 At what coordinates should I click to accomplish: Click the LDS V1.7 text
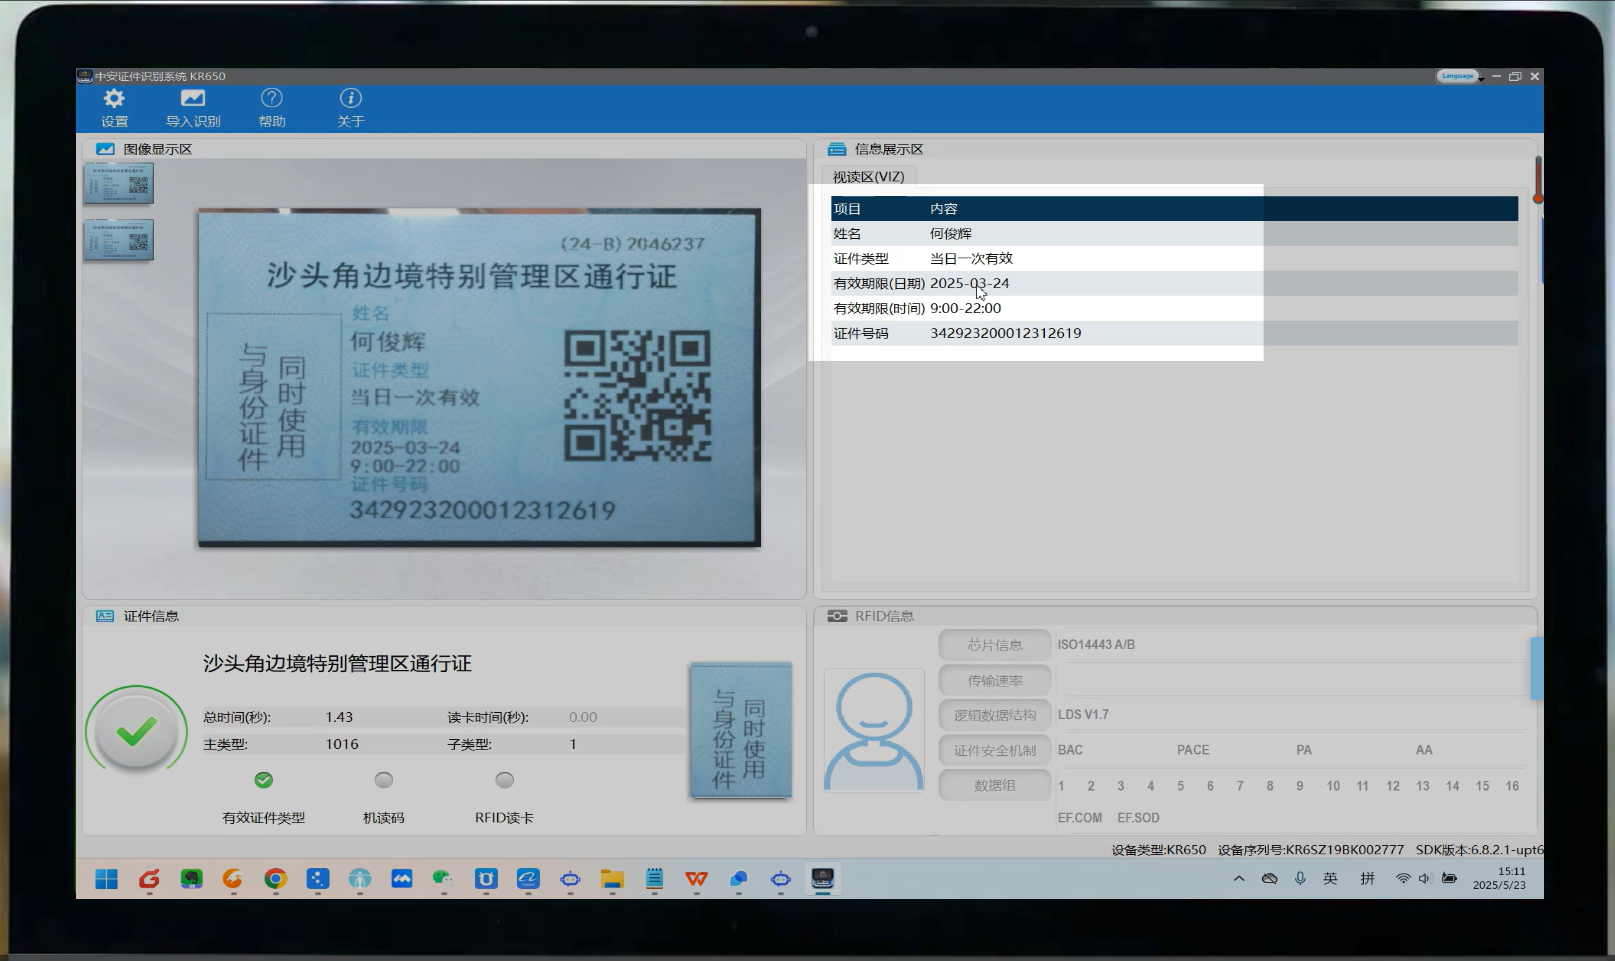(x=1083, y=715)
